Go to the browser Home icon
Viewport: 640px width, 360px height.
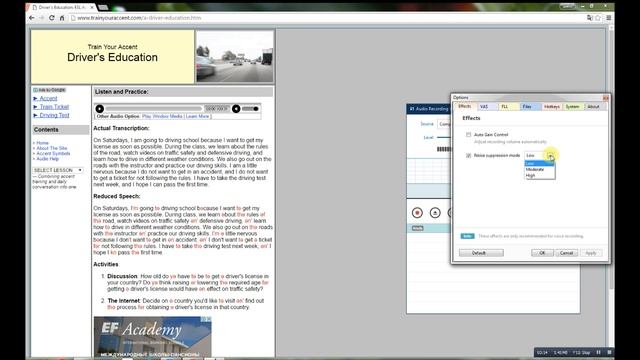[62, 18]
